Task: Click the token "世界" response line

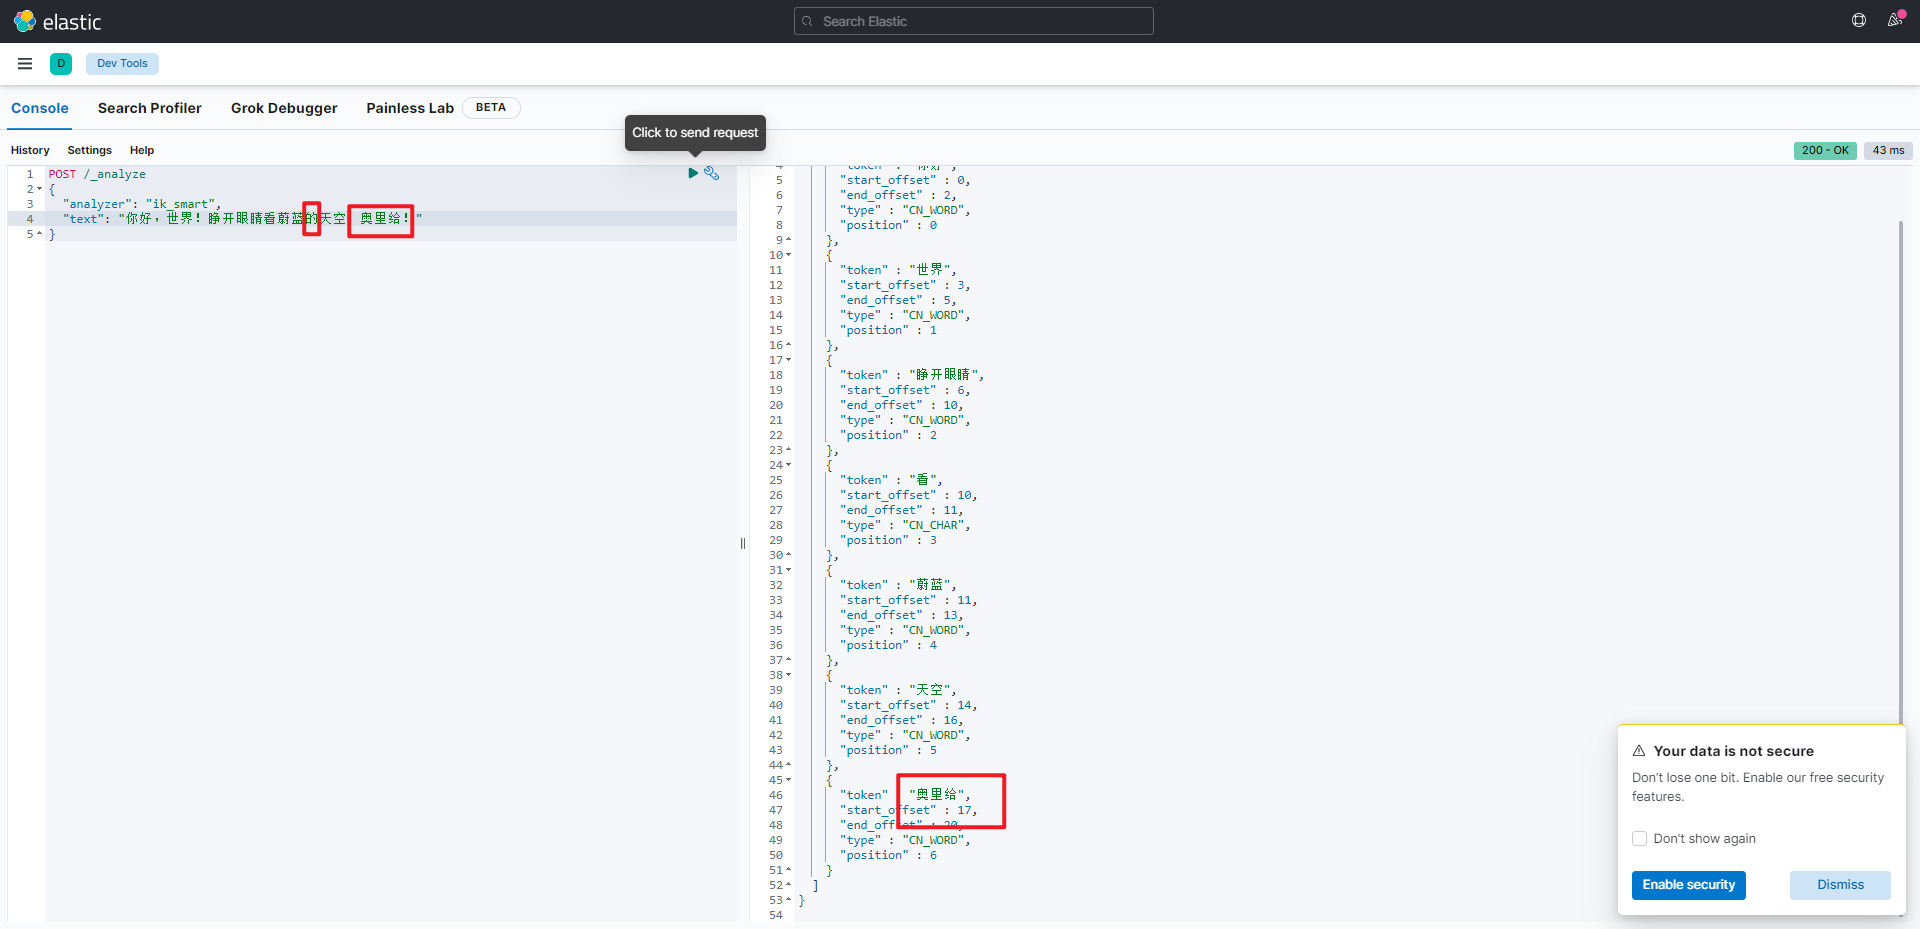Action: click(x=898, y=270)
